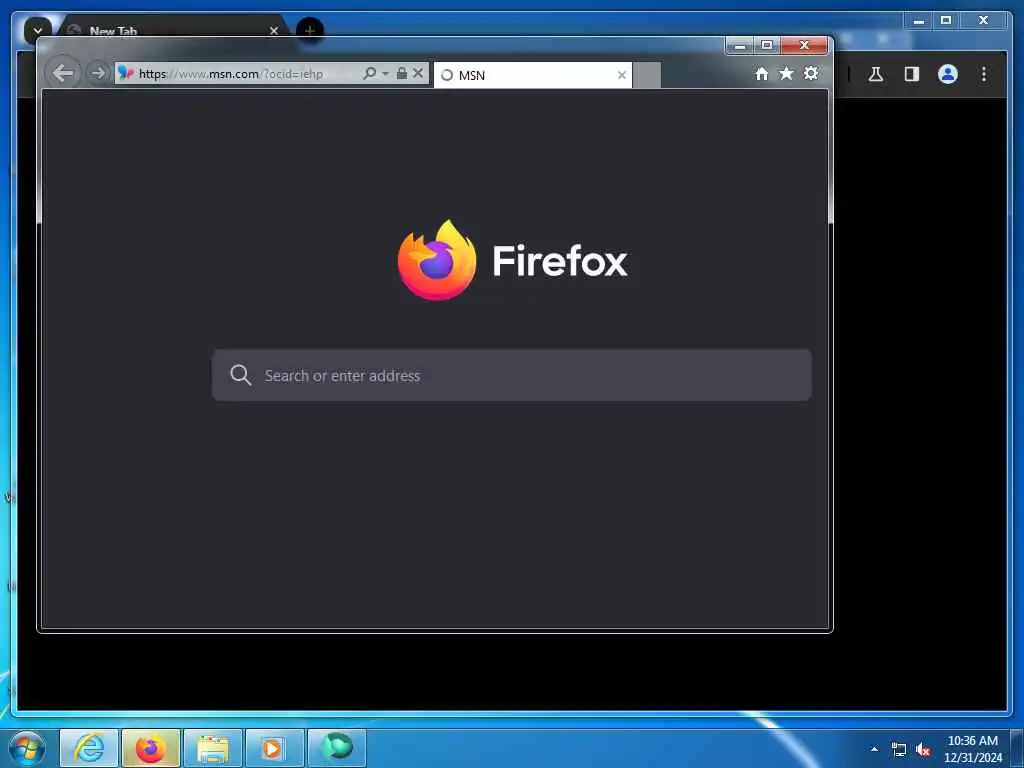Viewport: 1024px width, 768px height.
Task: Launch Windows Media Player from taskbar
Action: [x=275, y=748]
